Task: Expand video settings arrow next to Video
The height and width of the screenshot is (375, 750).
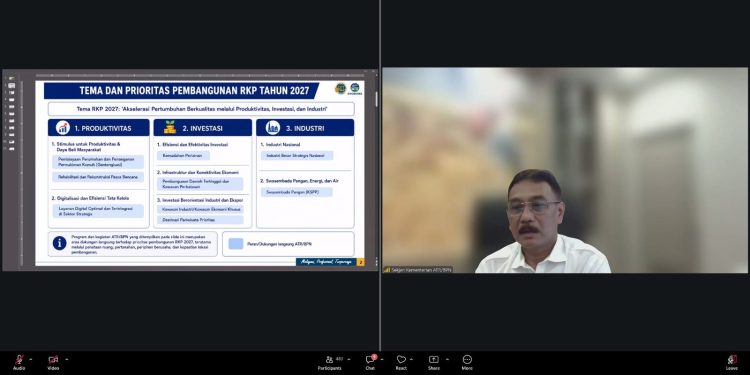Action: pos(66,359)
